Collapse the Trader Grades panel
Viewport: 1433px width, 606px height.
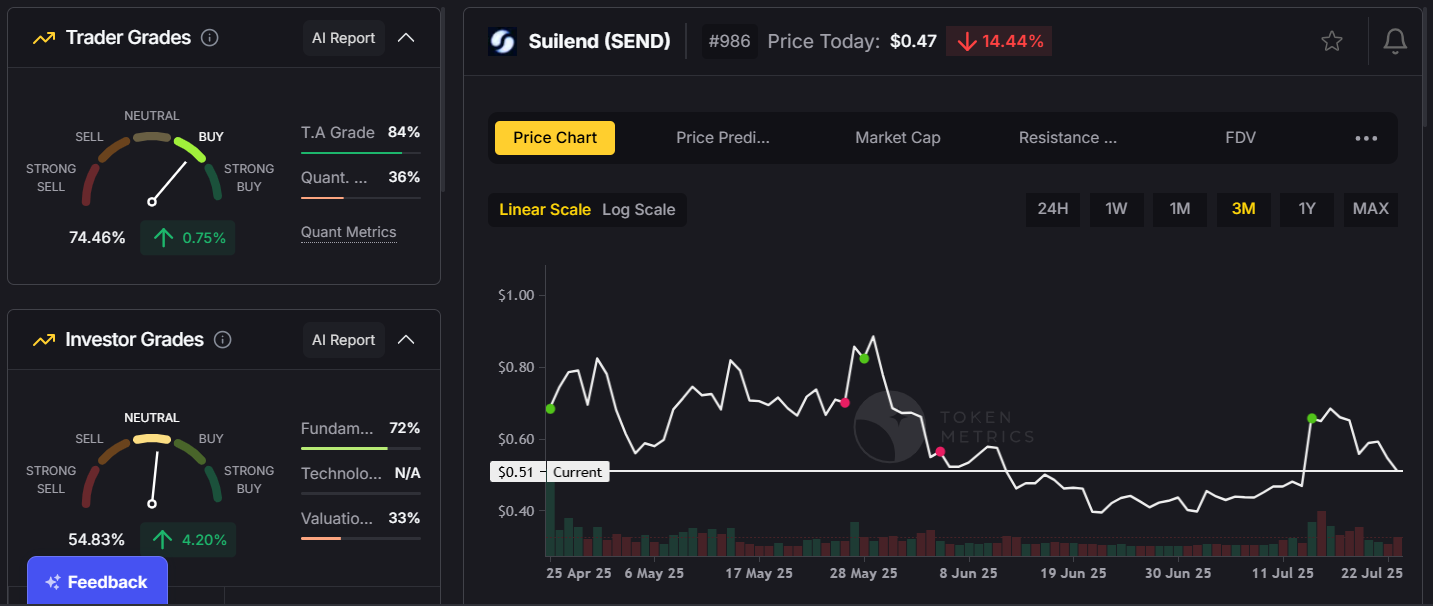406,38
